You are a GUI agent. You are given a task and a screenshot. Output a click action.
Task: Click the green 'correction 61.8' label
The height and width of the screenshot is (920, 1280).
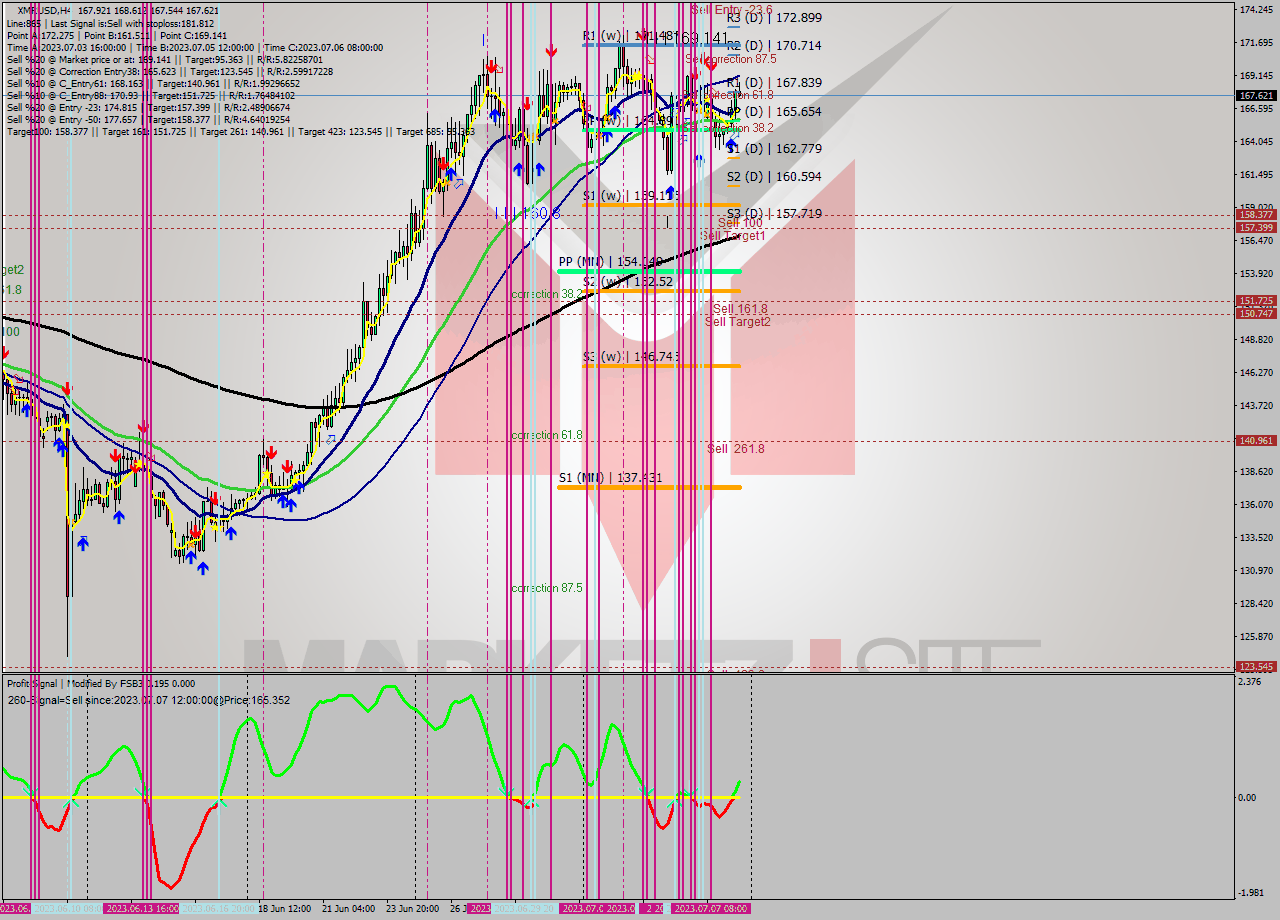547,436
